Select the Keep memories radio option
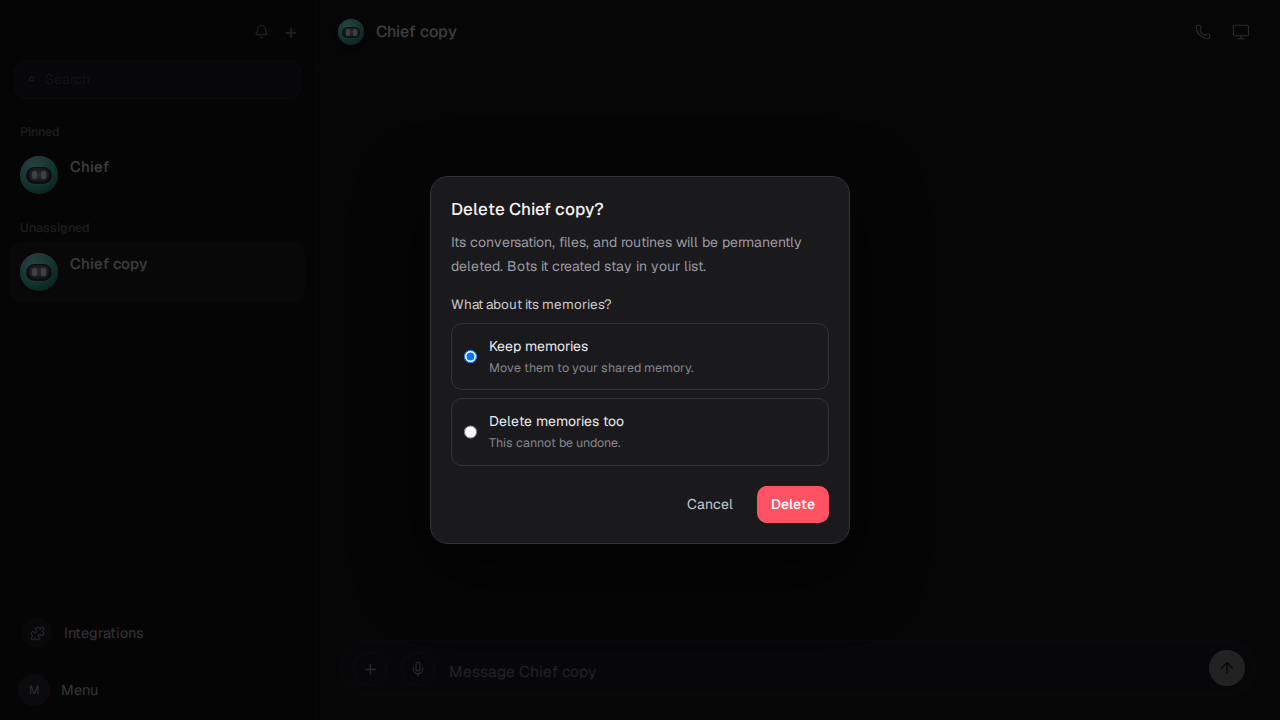Image resolution: width=1280 pixels, height=720 pixels. pyautogui.click(x=470, y=356)
